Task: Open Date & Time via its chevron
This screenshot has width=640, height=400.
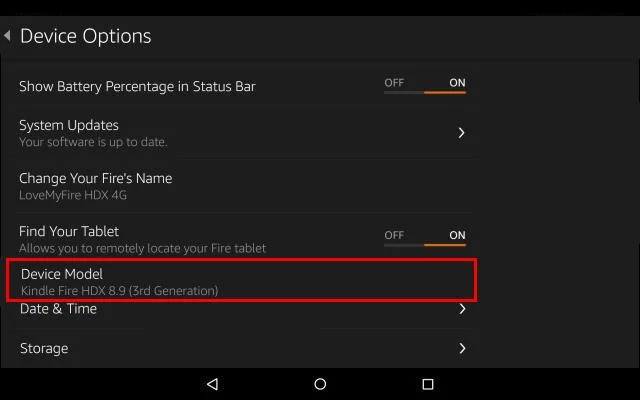Action: tap(462, 309)
